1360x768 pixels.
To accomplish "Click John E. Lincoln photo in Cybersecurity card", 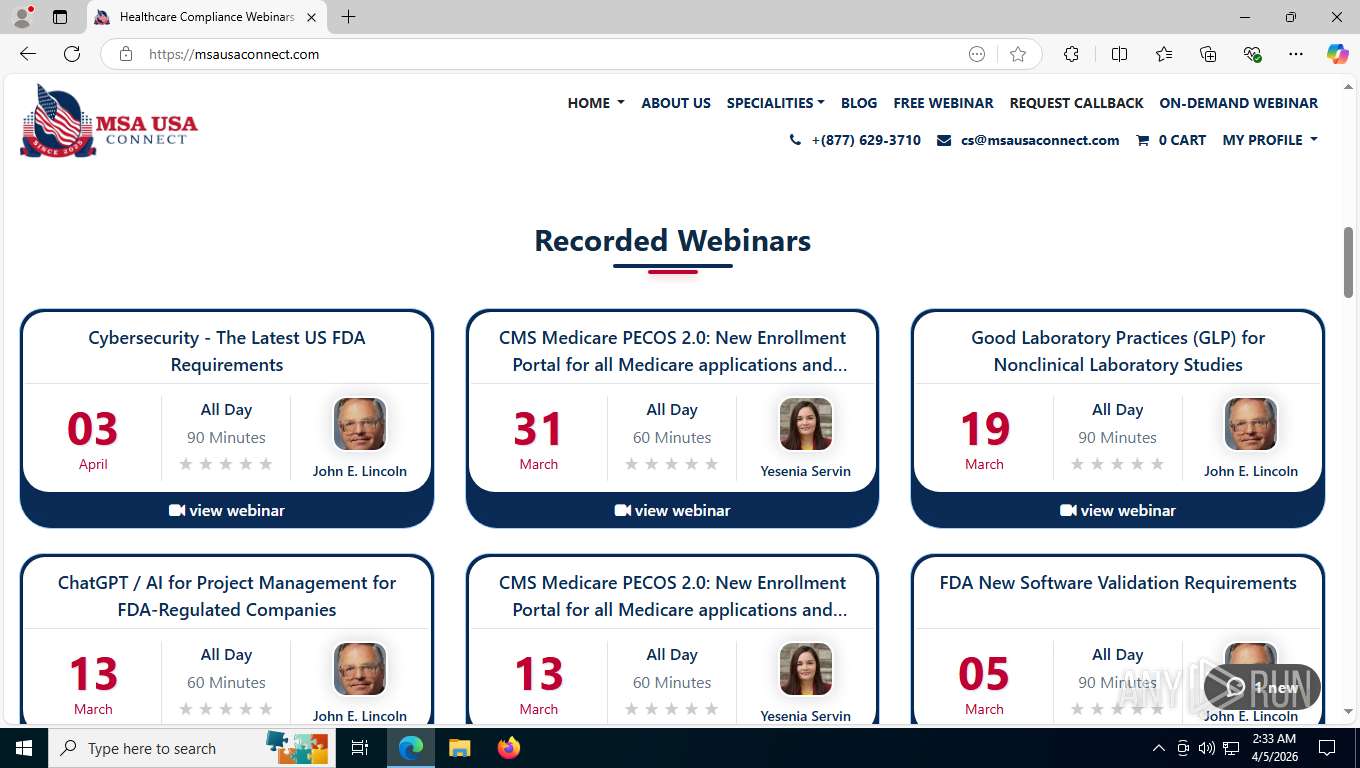I will pos(360,424).
